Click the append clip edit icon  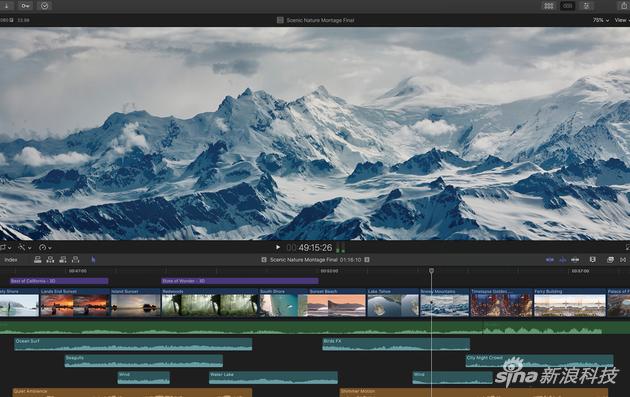63,260
